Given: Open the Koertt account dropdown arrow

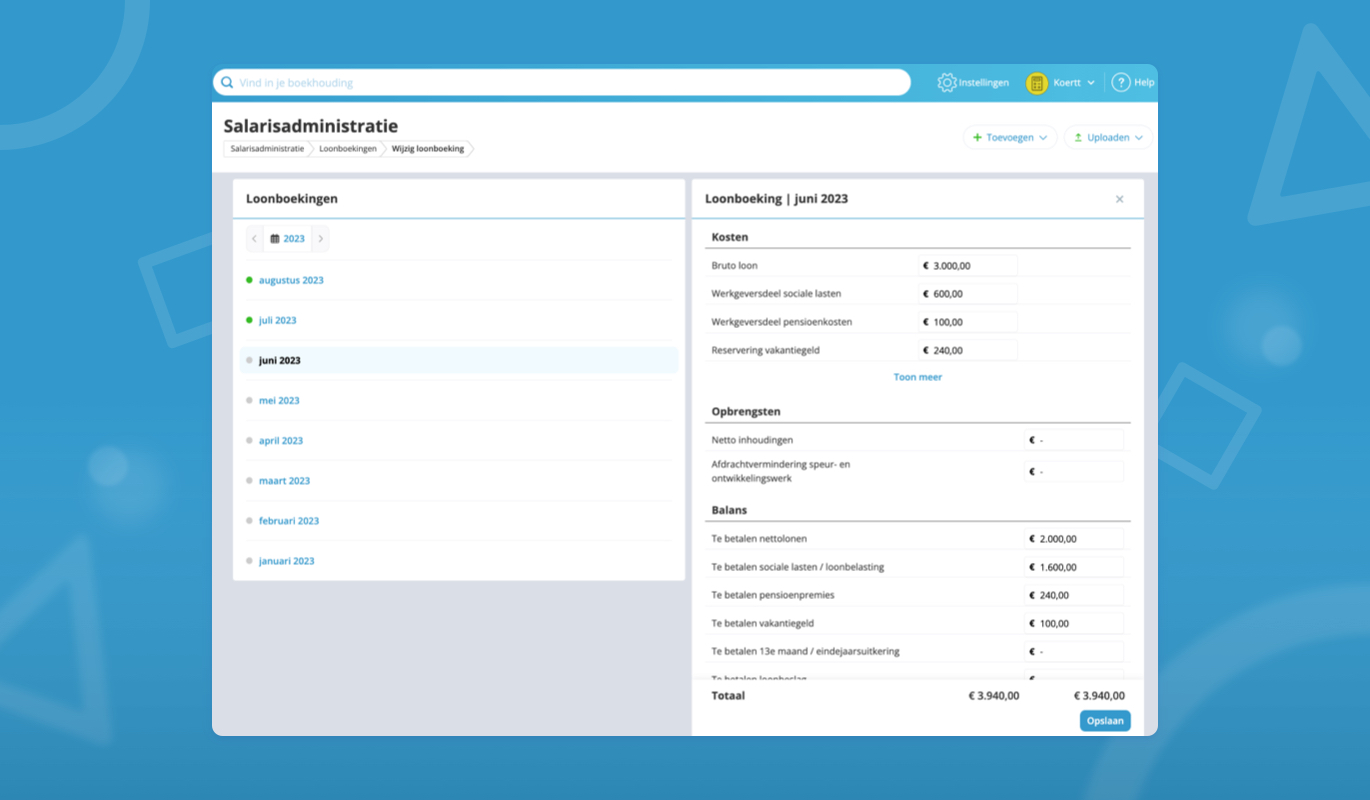Looking at the screenshot, I should (1091, 83).
